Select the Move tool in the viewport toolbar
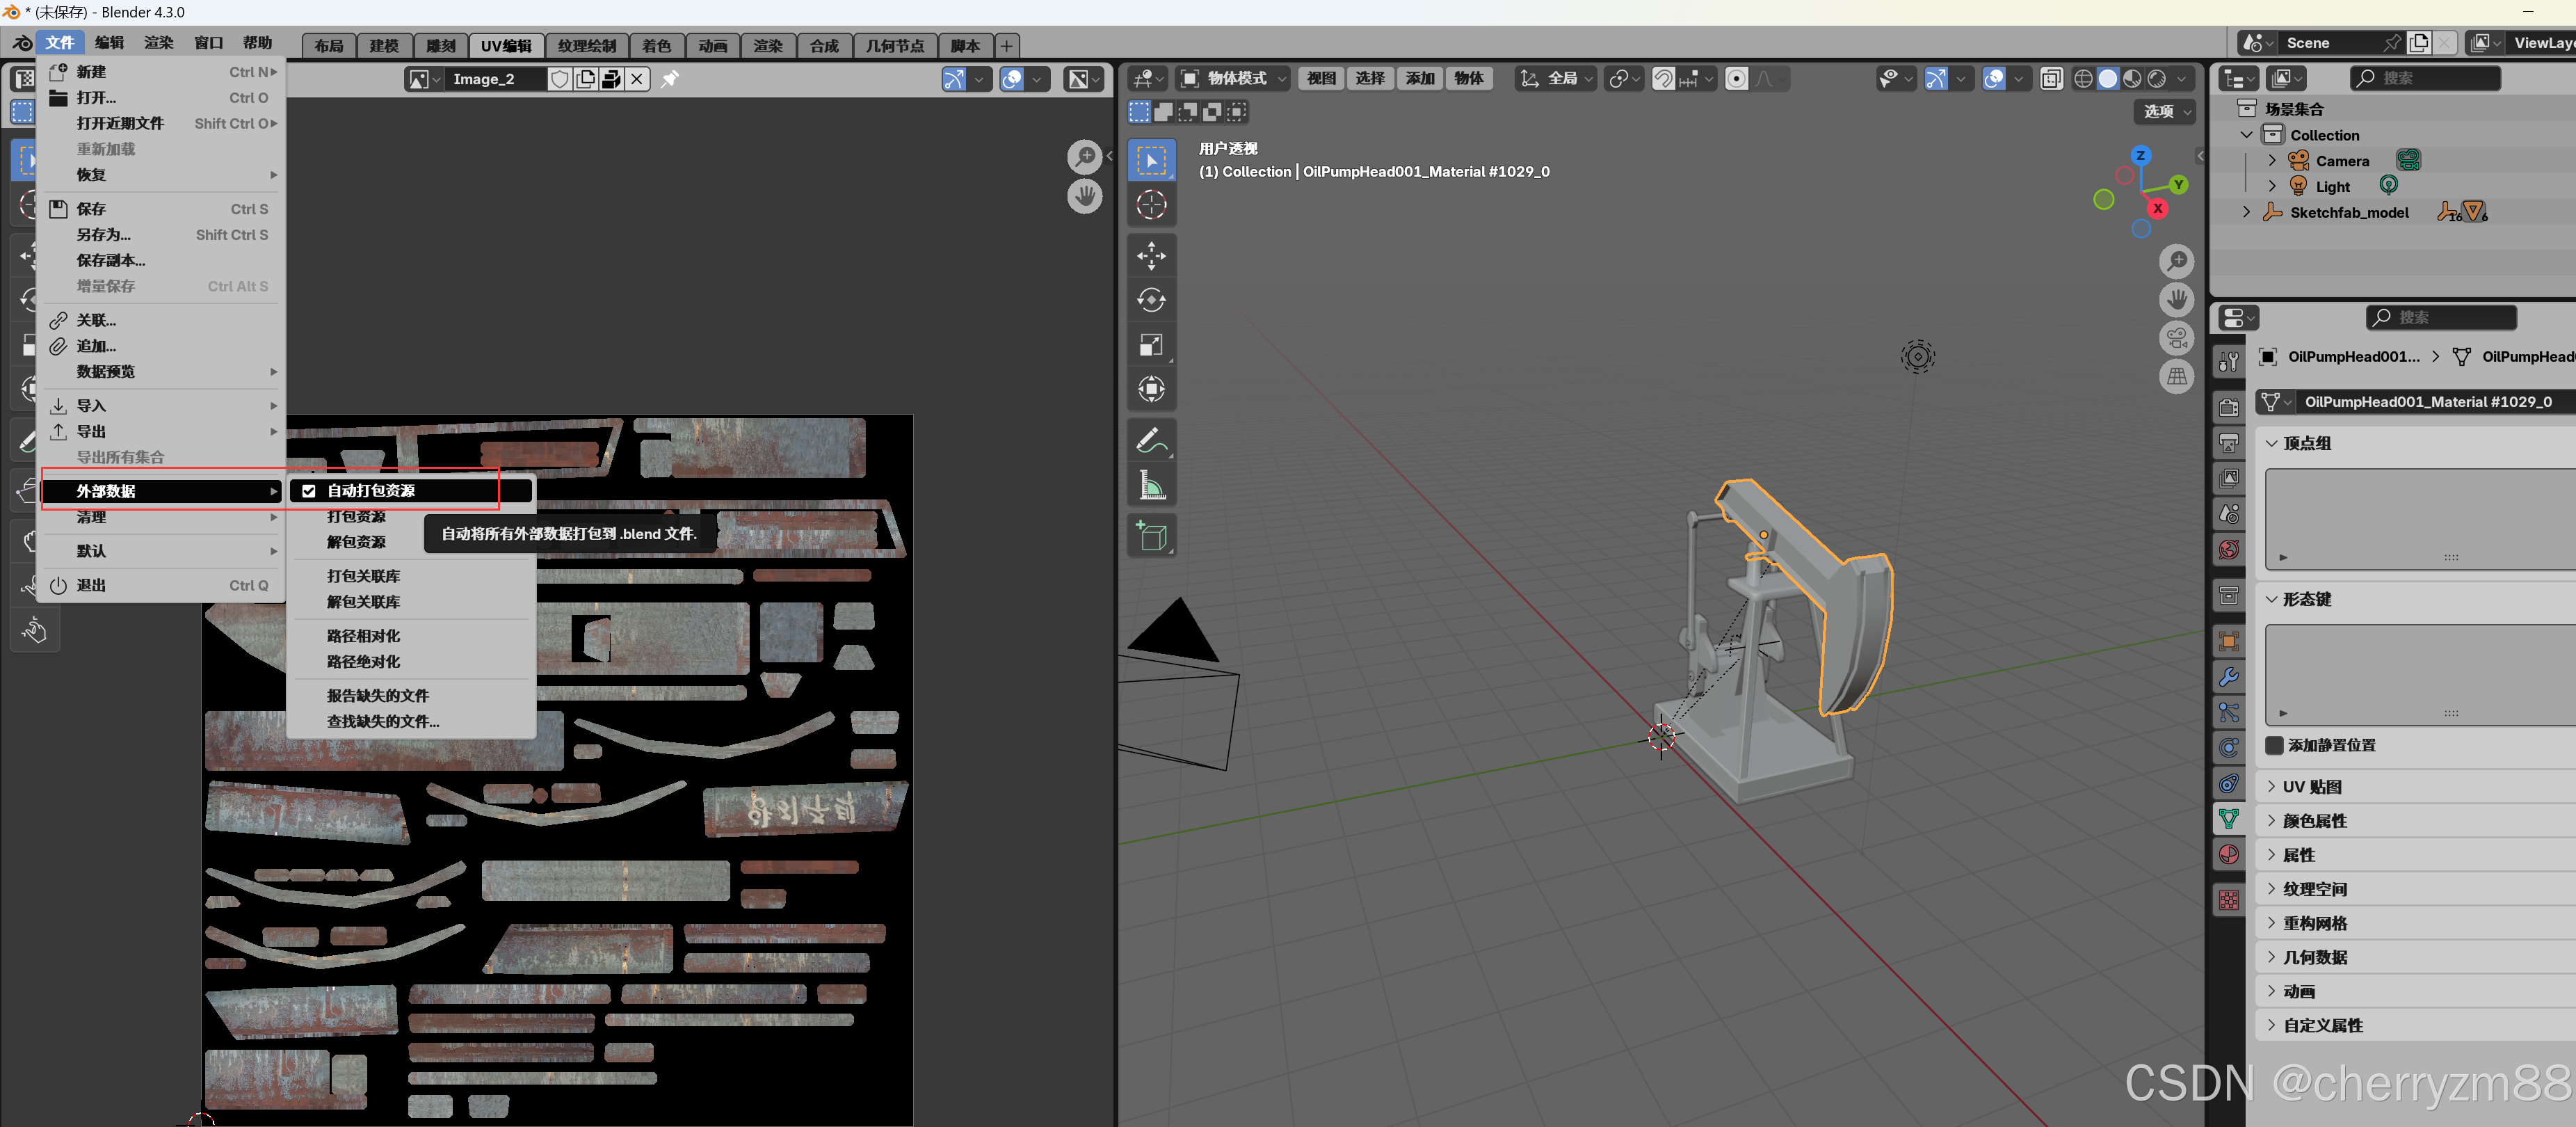Screen dimensions: 2576x1127 (x=1152, y=256)
